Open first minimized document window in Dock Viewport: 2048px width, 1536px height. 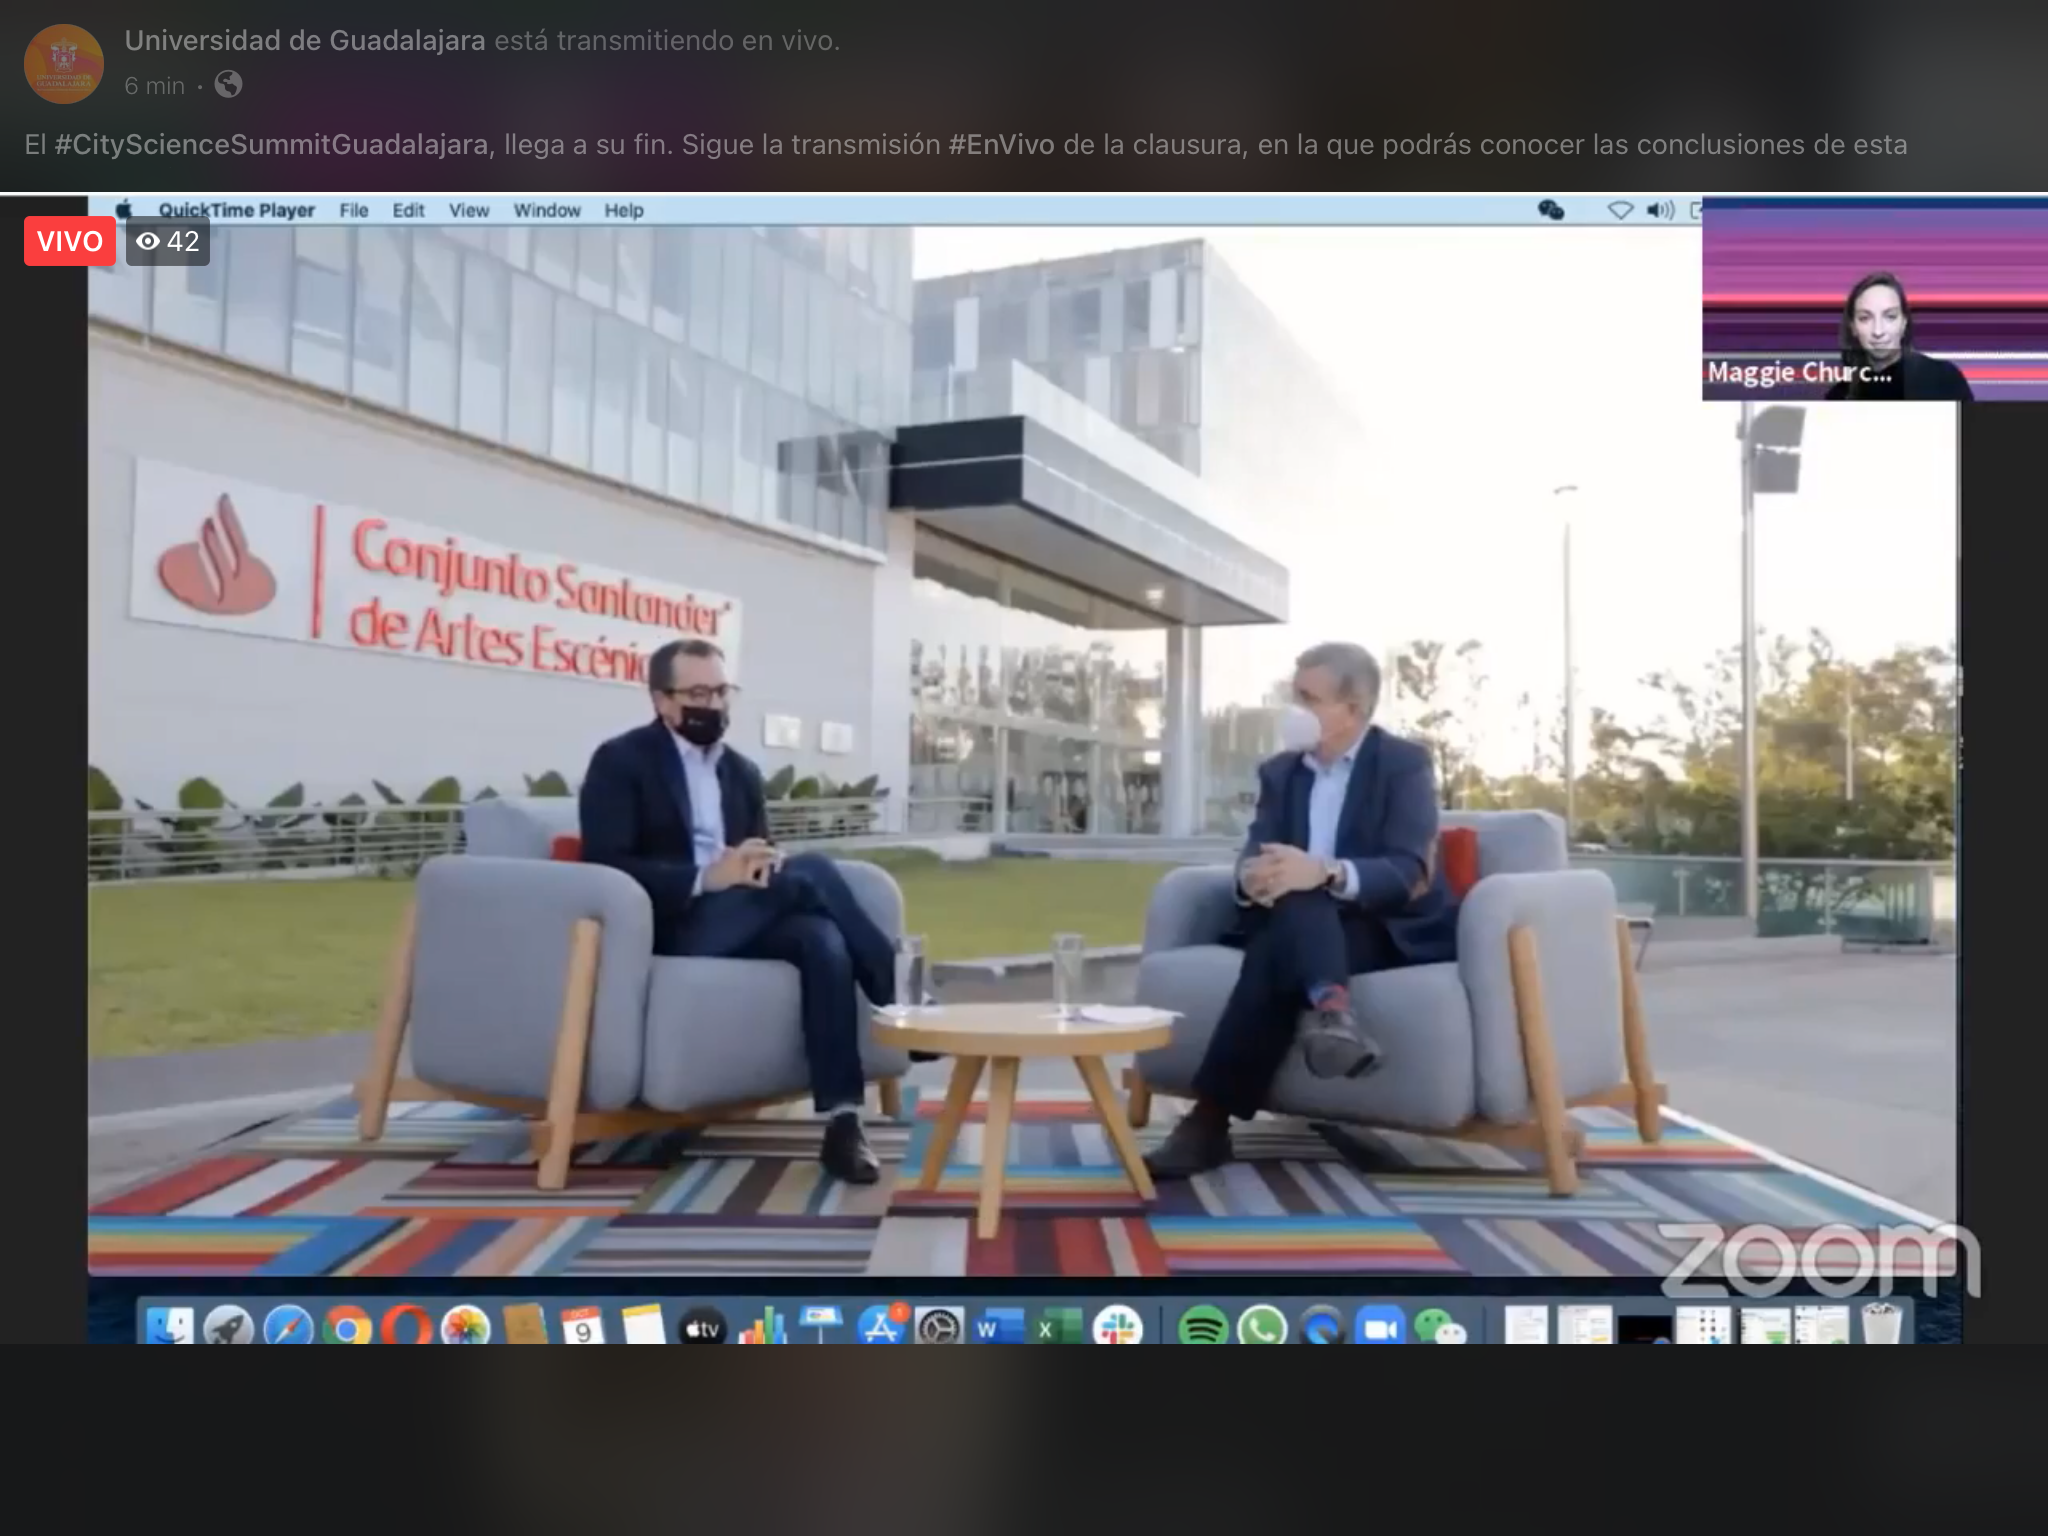click(1526, 1325)
